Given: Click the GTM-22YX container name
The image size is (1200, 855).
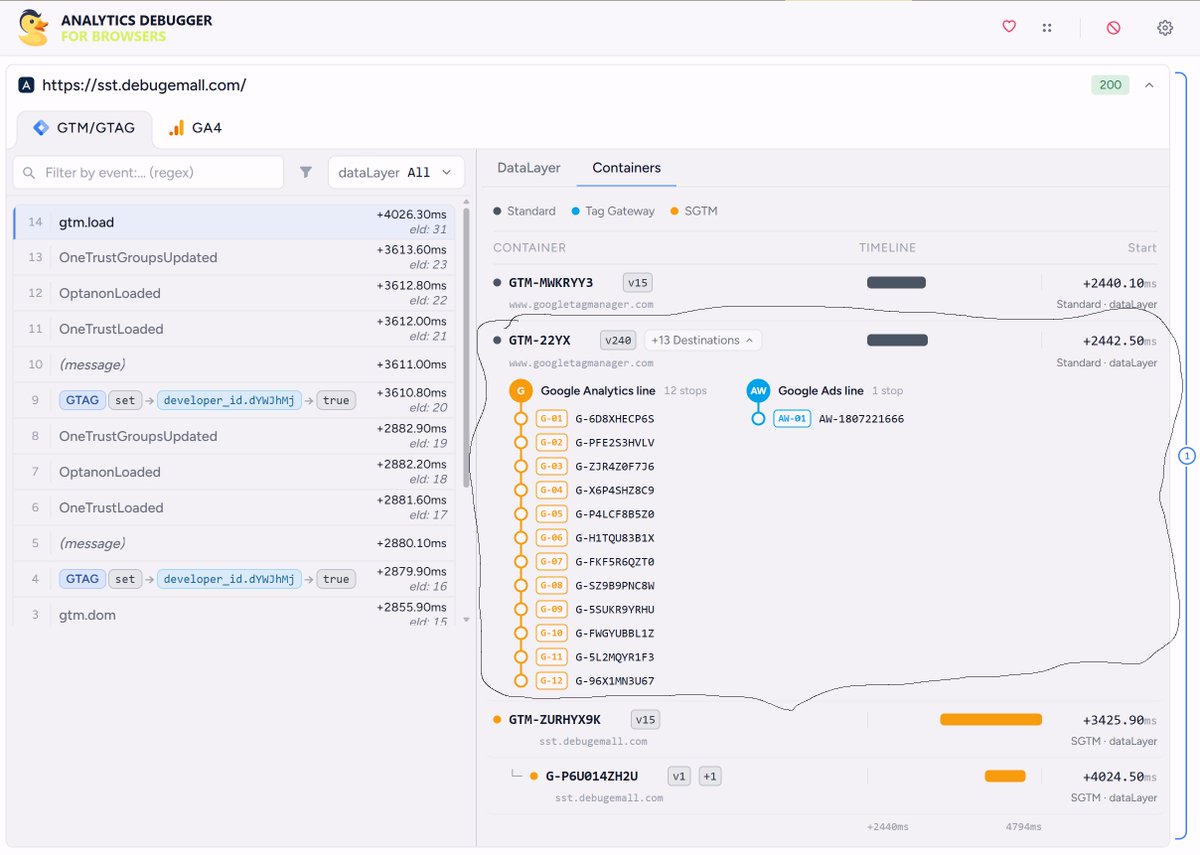Looking at the screenshot, I should (x=540, y=340).
